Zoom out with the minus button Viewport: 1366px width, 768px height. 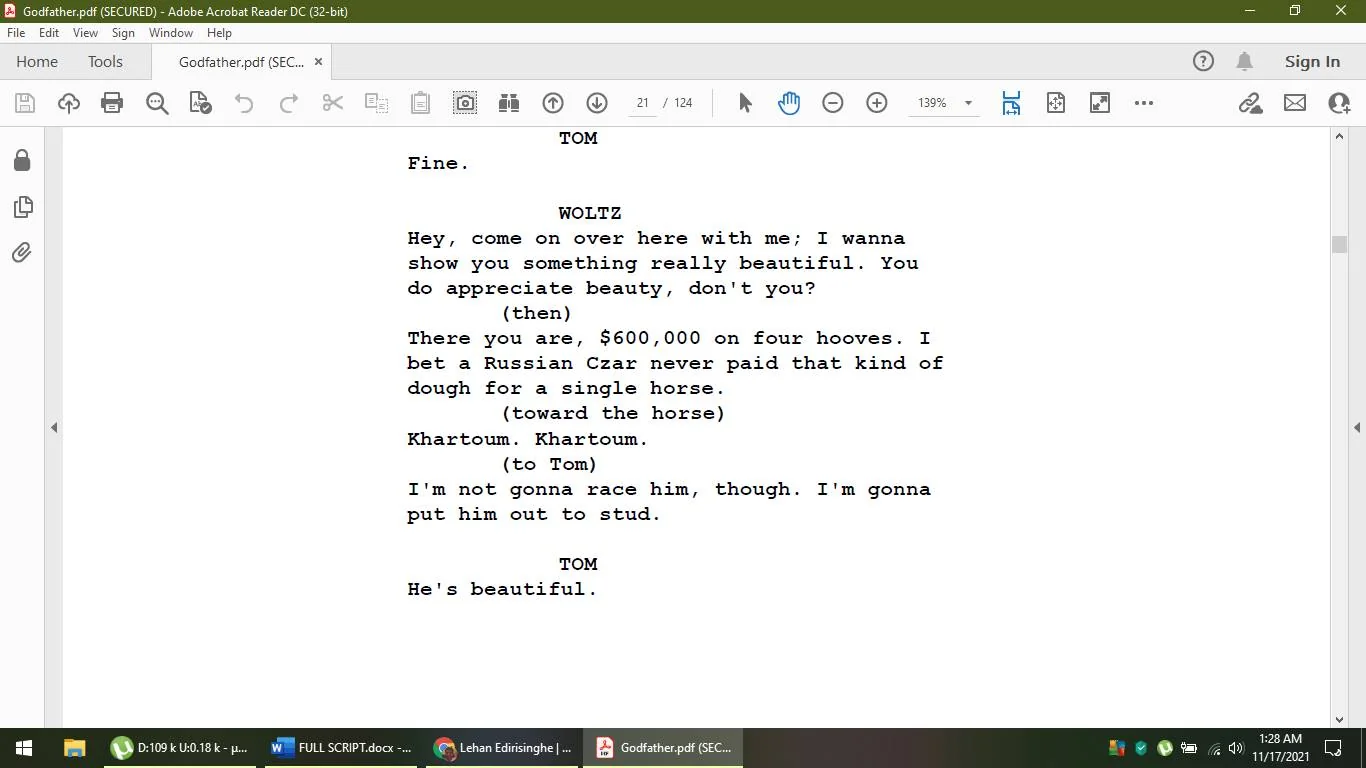833,103
